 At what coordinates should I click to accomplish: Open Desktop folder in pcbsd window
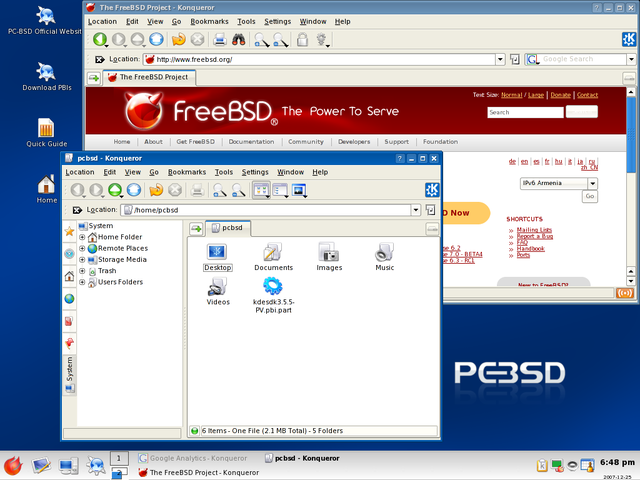pyautogui.click(x=217, y=257)
